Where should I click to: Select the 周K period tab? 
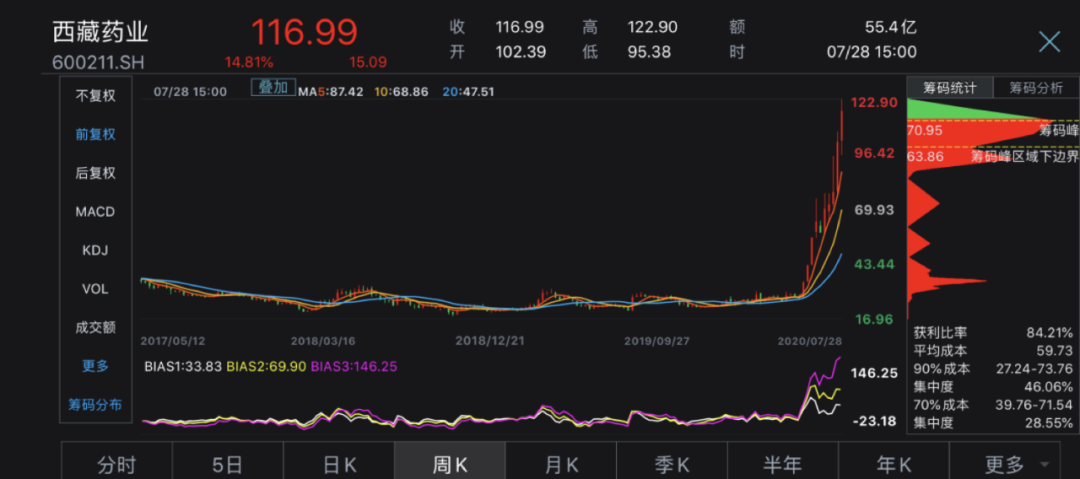450,465
